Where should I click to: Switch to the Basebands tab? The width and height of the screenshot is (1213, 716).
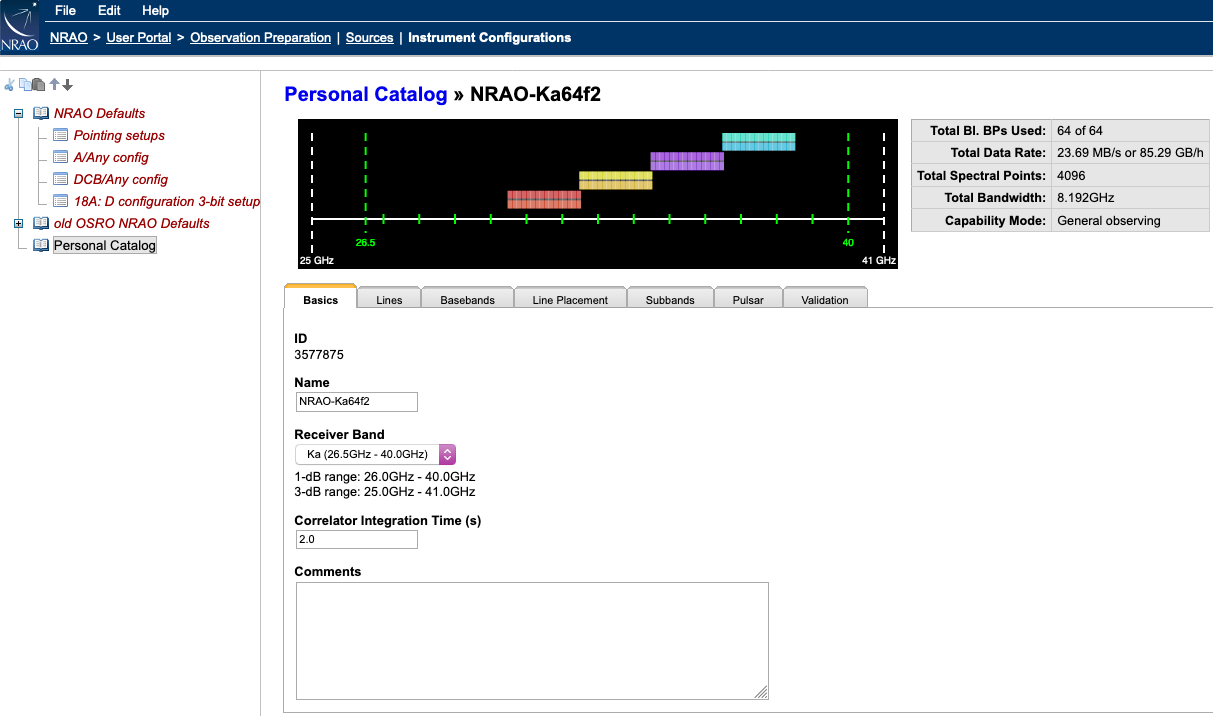(x=467, y=300)
